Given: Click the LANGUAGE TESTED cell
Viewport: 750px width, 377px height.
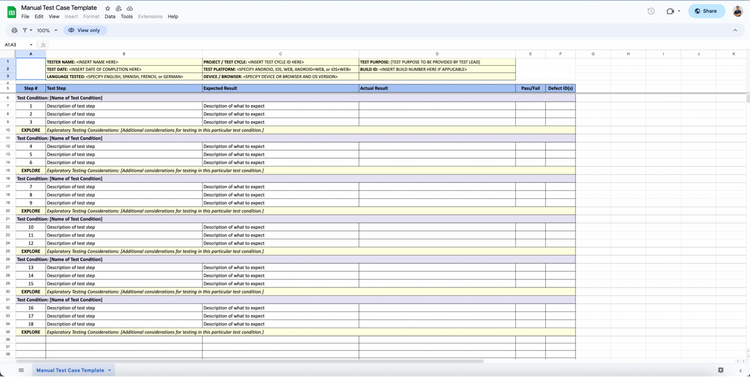Looking at the screenshot, I should click(x=124, y=77).
